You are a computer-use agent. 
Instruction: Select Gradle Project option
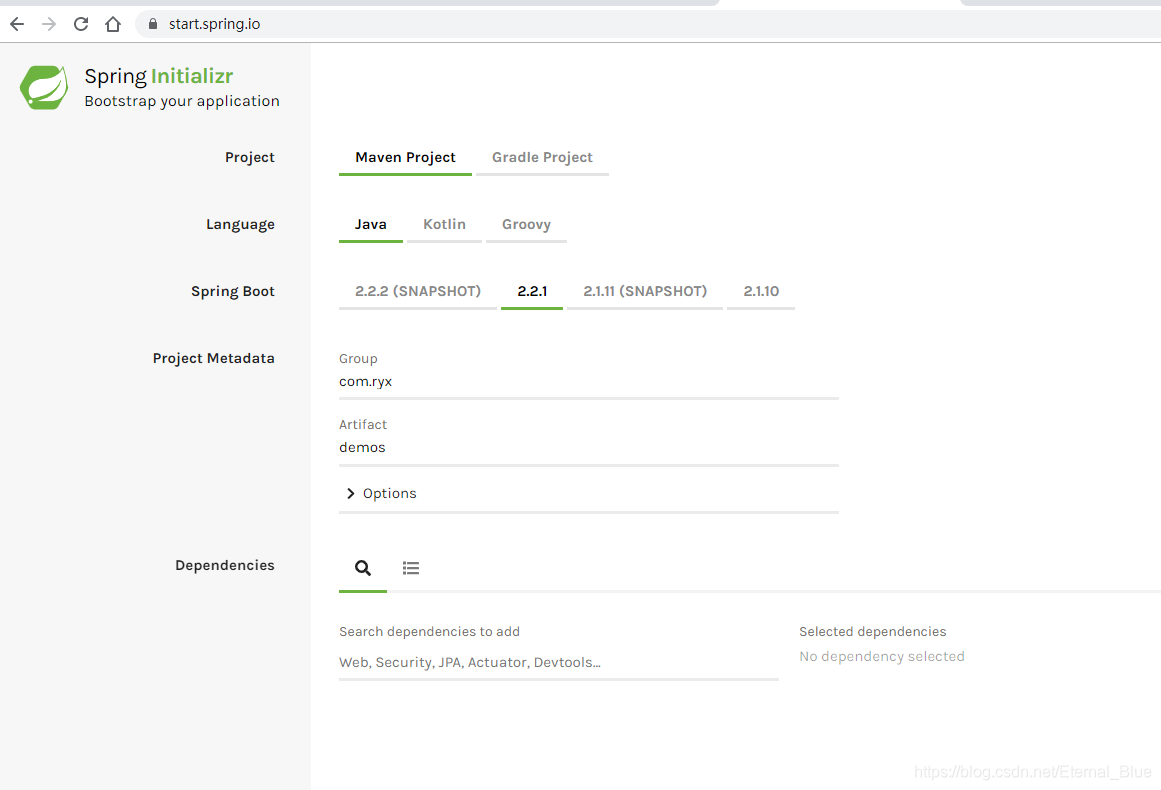tap(542, 158)
